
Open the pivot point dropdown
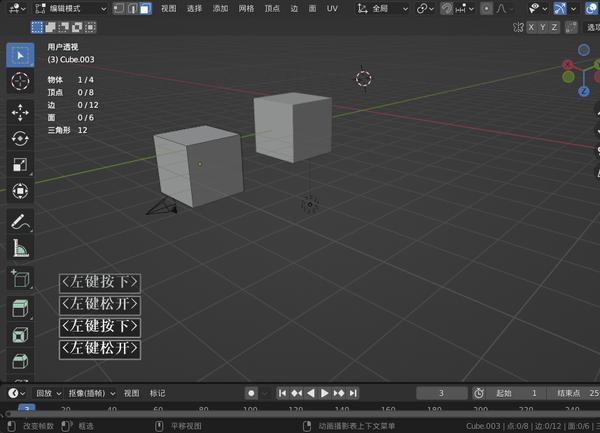point(425,8)
